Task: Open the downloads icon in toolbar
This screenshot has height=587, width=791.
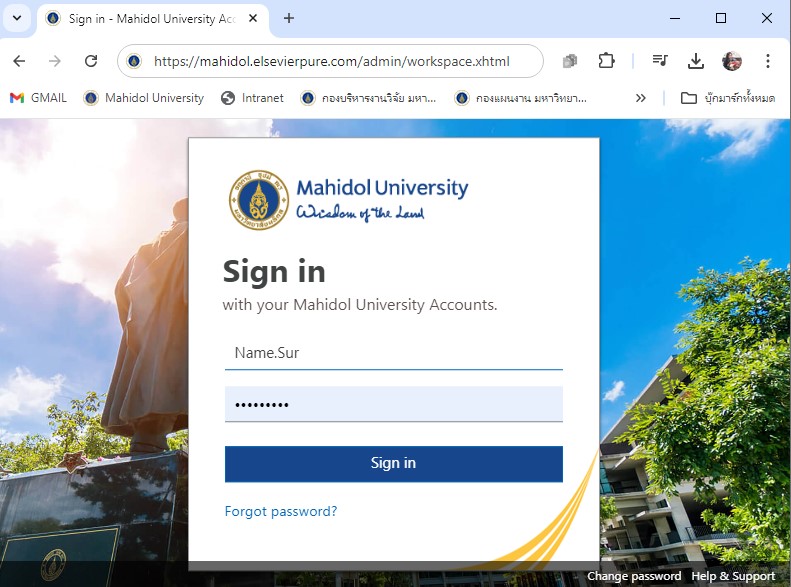Action: coord(696,62)
